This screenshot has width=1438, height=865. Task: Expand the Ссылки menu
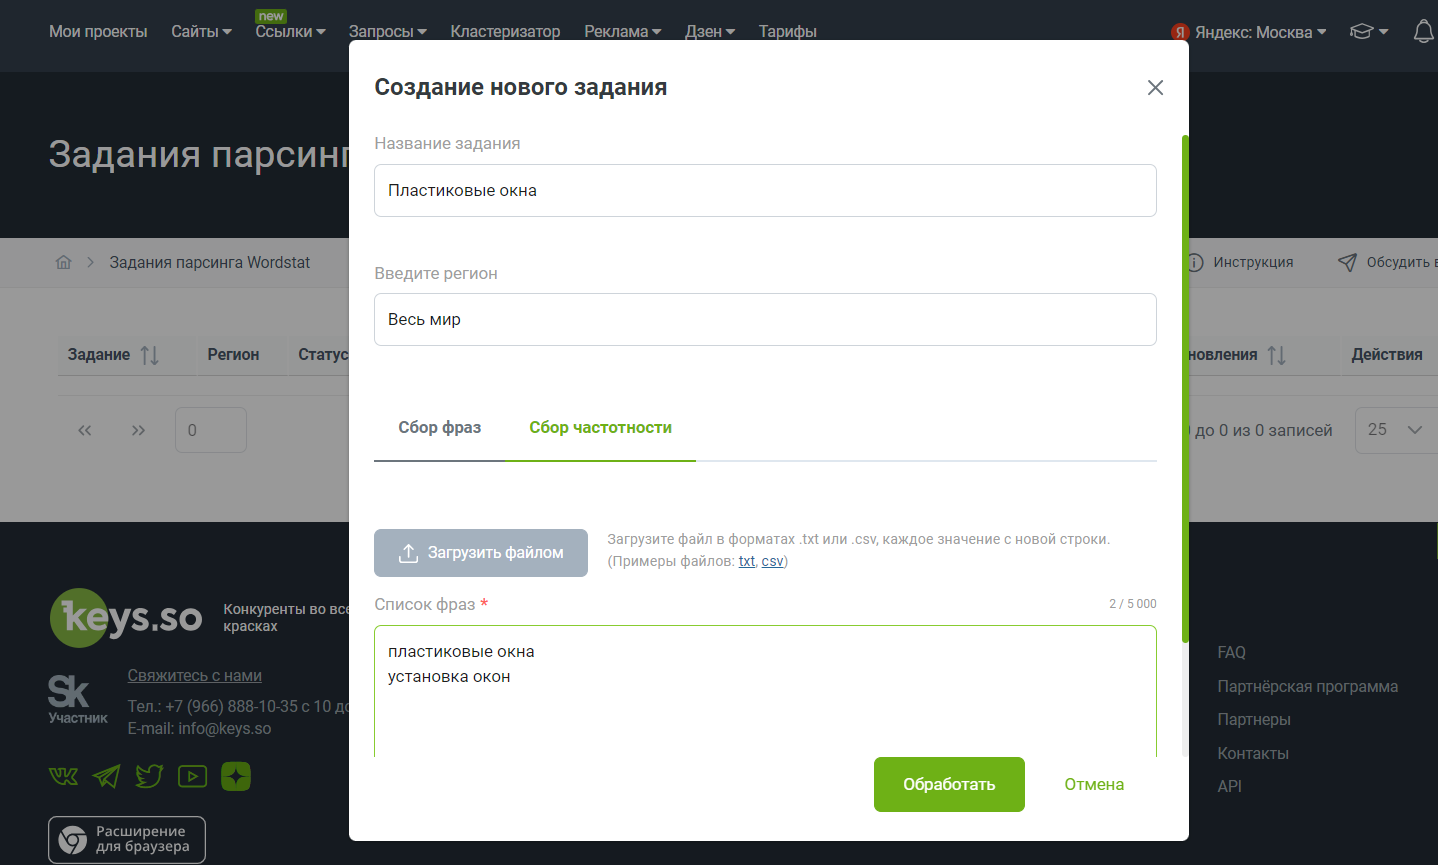pyautogui.click(x=290, y=32)
